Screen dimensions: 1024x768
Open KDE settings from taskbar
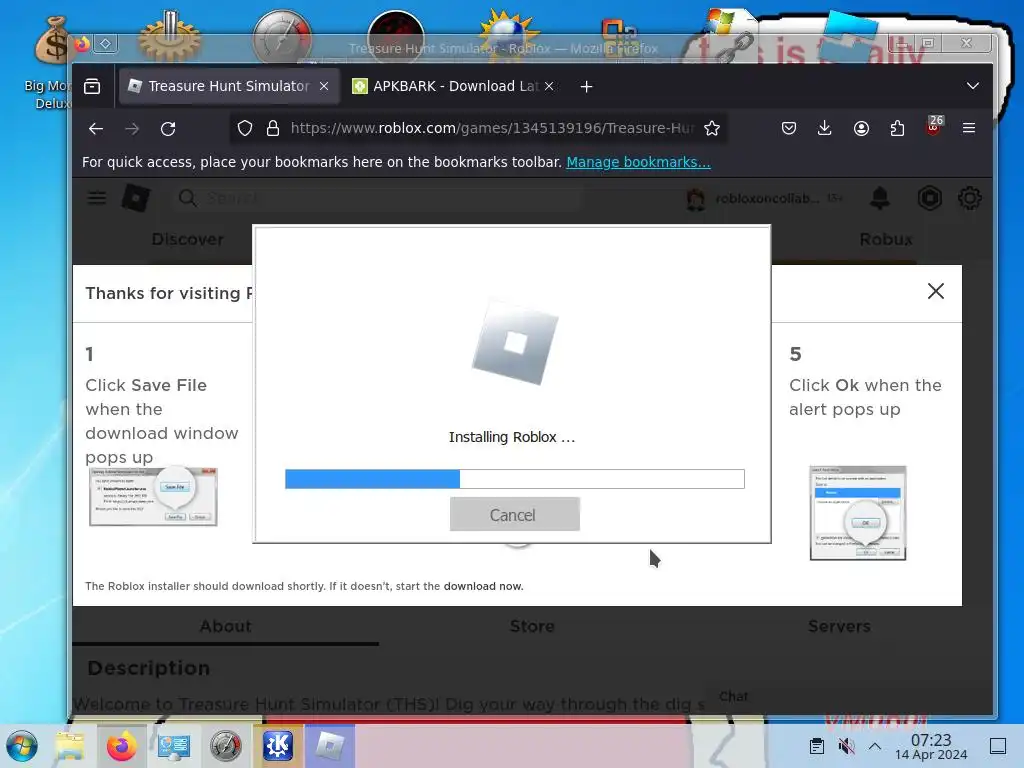278,746
